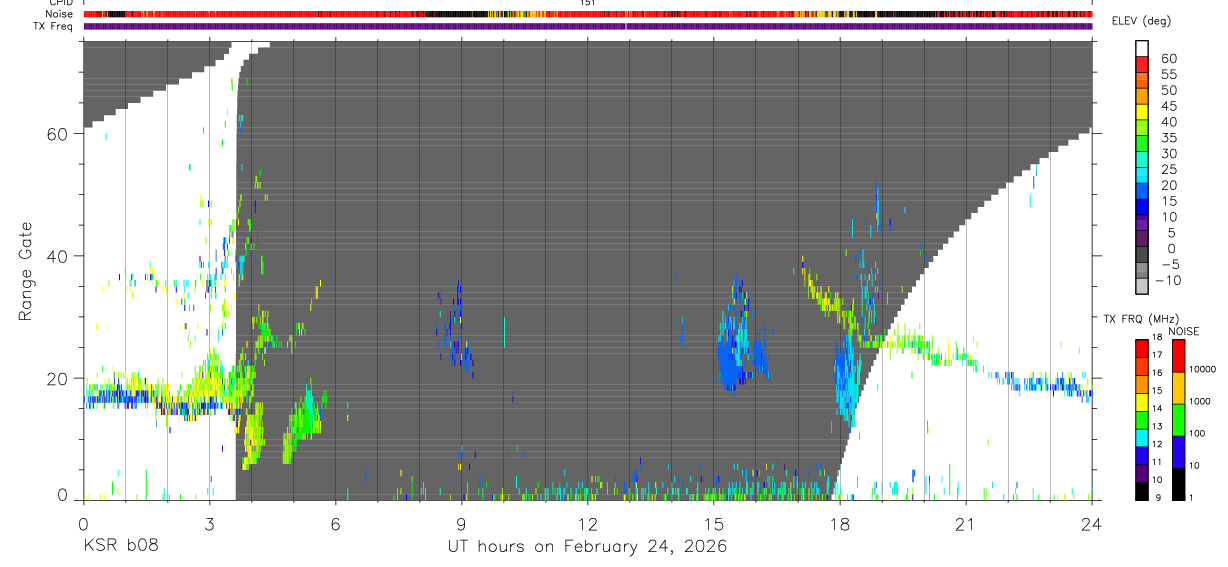Viewport: 1228px width, 567px height.
Task: Click the "1000" value in the NOISE legend
Action: tap(1201, 401)
